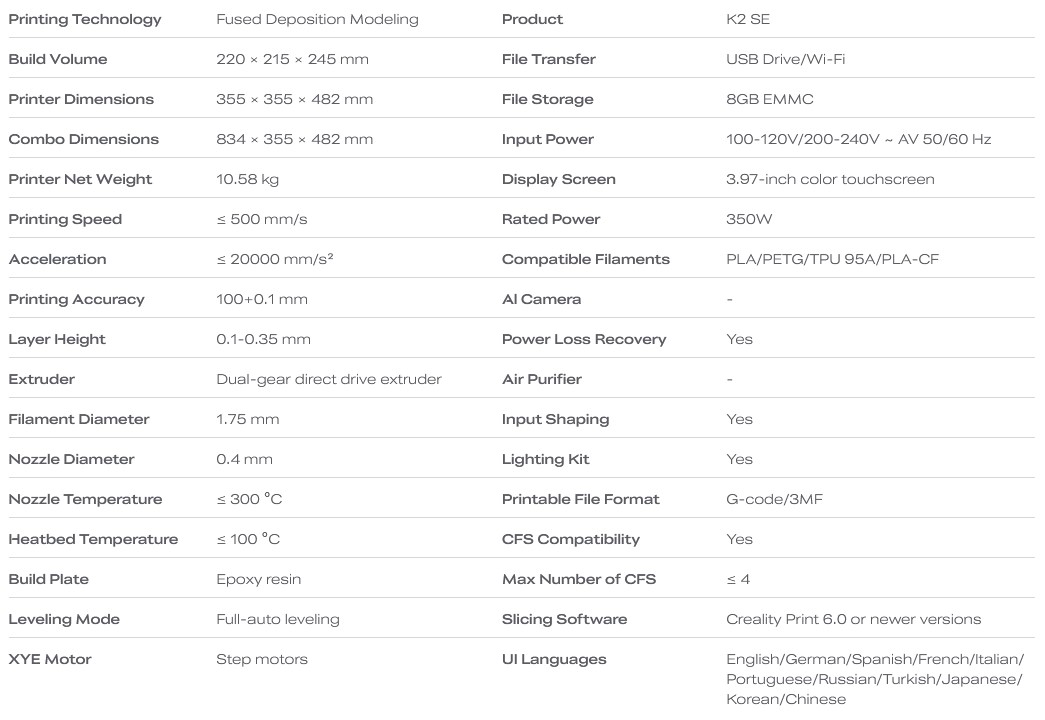This screenshot has height=720, width=1045.
Task: Click the "Epoxy resin" build plate value
Action: click(258, 579)
